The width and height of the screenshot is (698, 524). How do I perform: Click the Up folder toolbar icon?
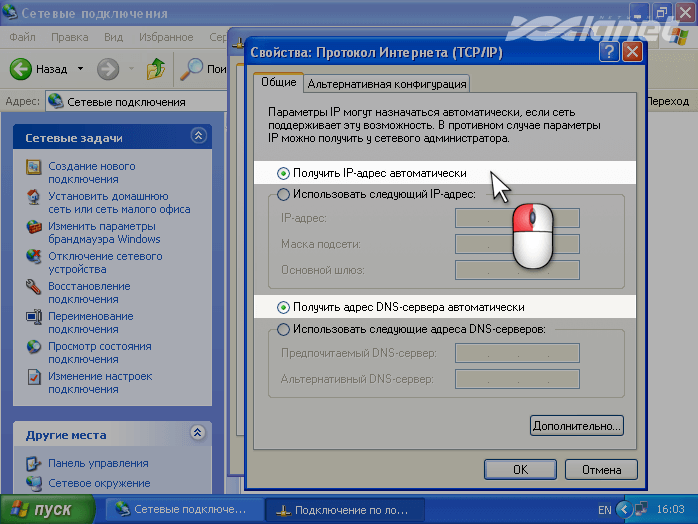pyautogui.click(x=155, y=69)
